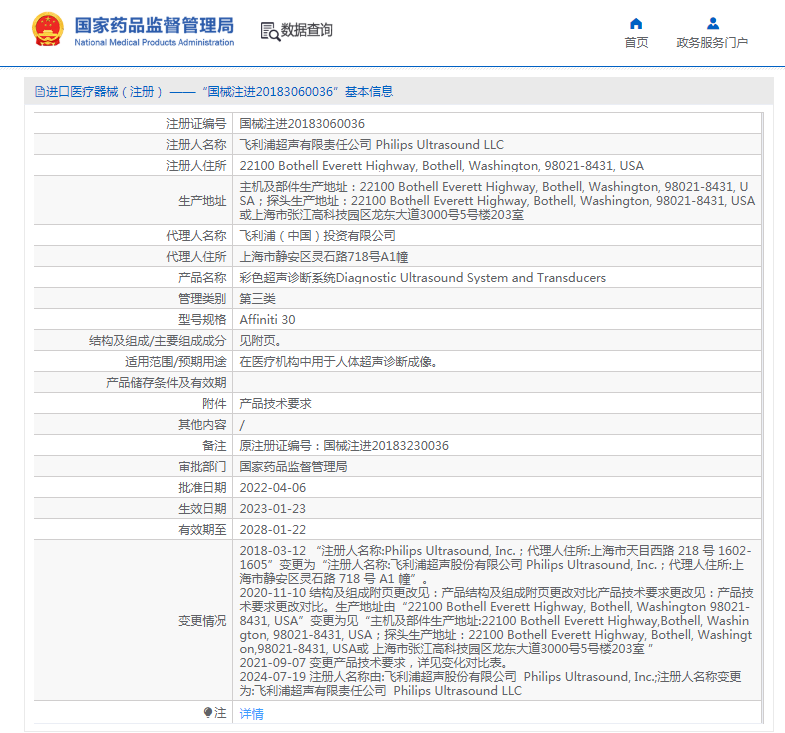This screenshot has height=733, width=785.
Task: Click the 变更情况 row label
Action: tap(202, 621)
